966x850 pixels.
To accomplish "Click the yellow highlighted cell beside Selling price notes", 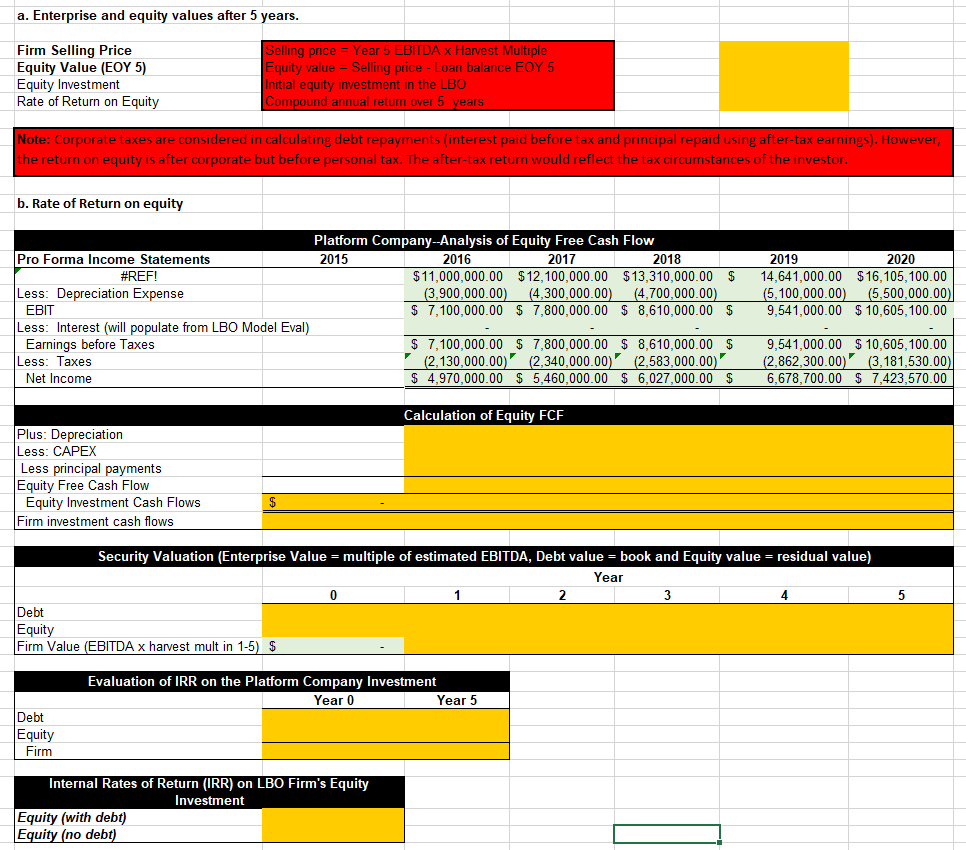I will [x=783, y=75].
